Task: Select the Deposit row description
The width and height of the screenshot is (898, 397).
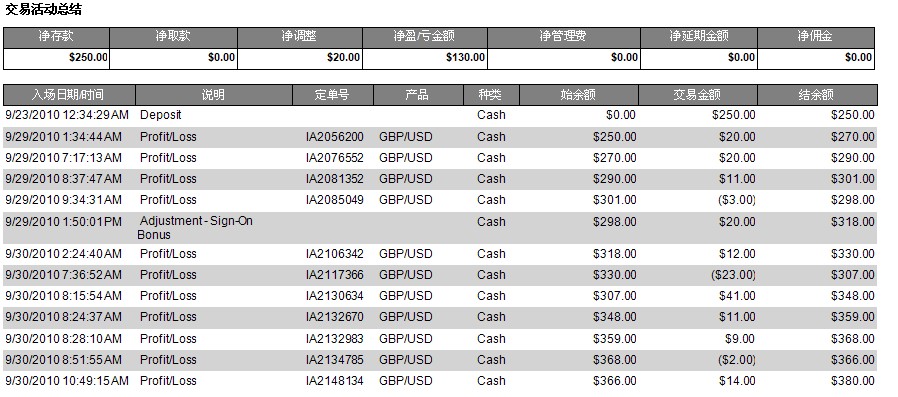Action: 160,115
